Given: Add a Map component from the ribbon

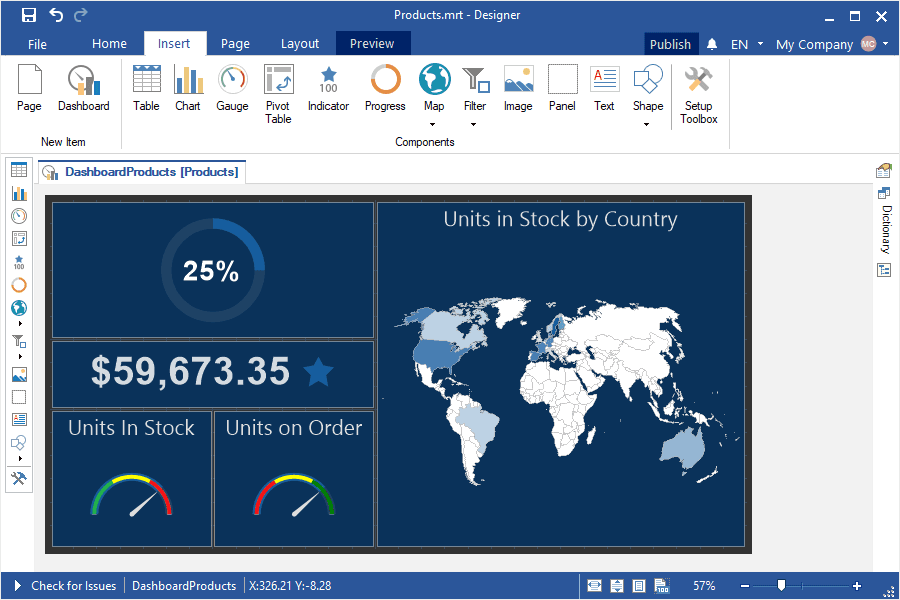Looking at the screenshot, I should [435, 88].
